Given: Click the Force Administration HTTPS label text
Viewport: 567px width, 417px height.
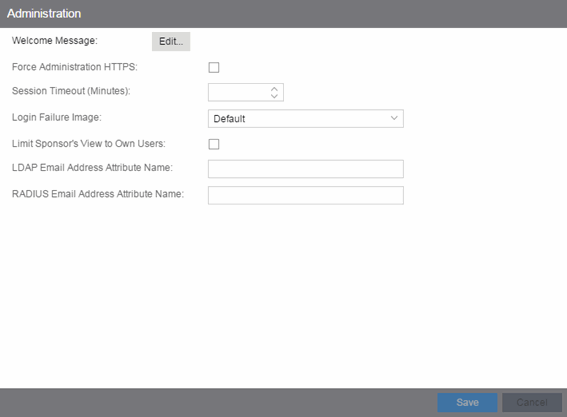Looking at the screenshot, I should click(74, 67).
